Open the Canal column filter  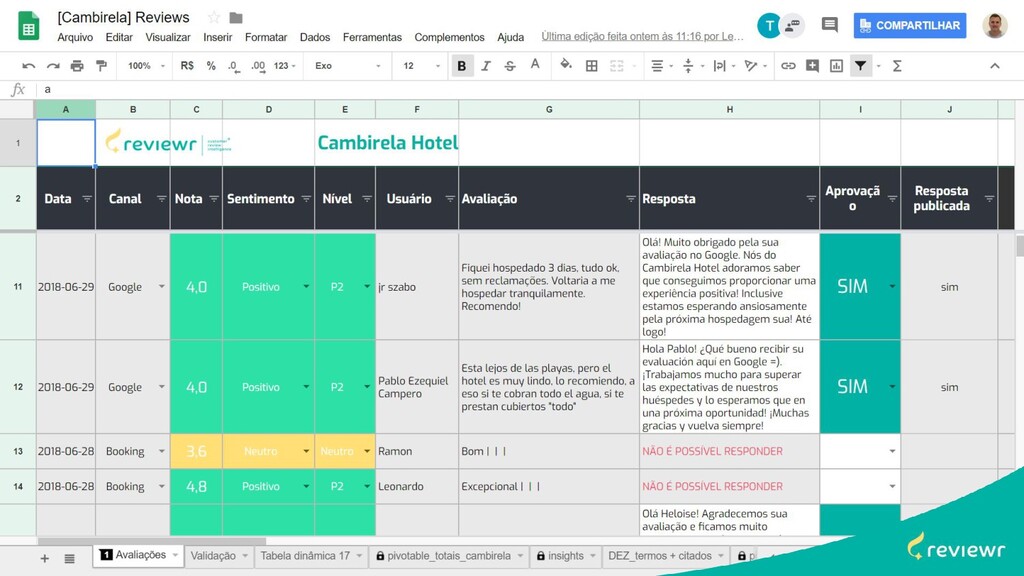coord(161,199)
